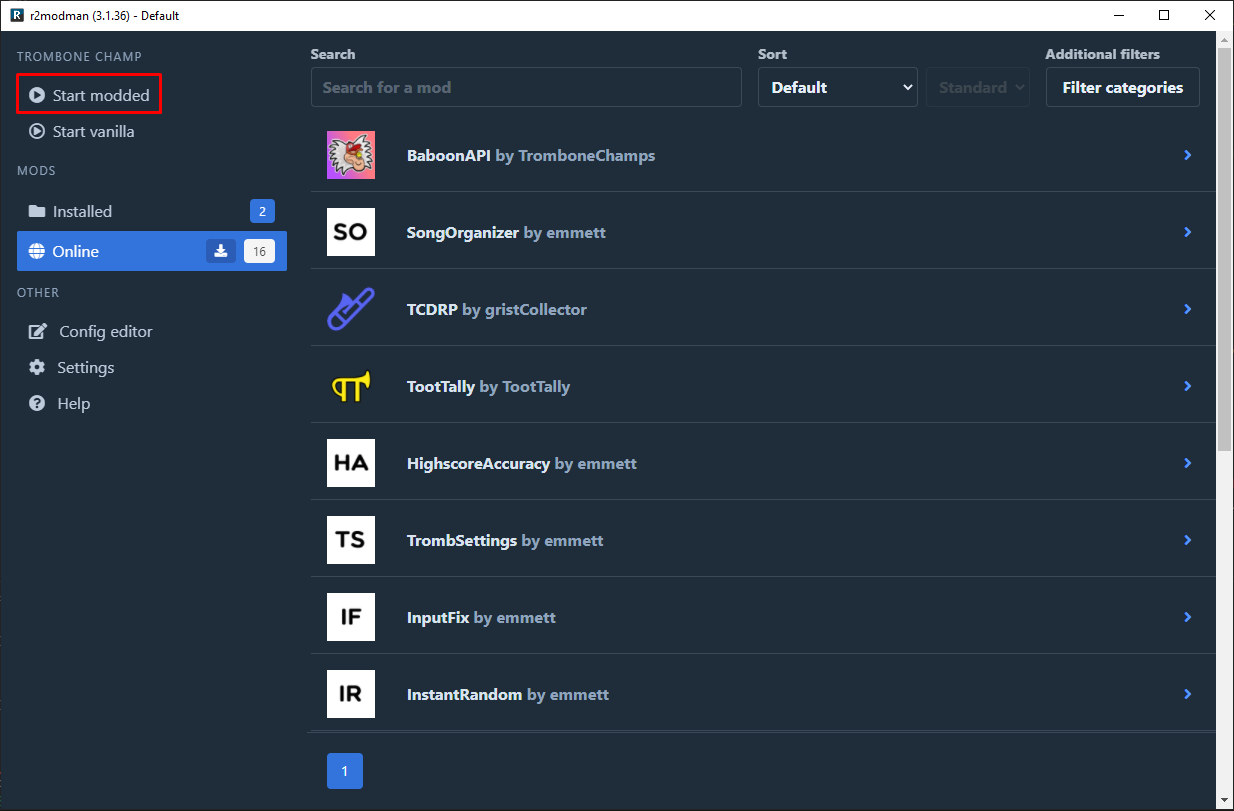The height and width of the screenshot is (811, 1234).
Task: Click the InstantRandom IR icon
Action: pos(351,694)
